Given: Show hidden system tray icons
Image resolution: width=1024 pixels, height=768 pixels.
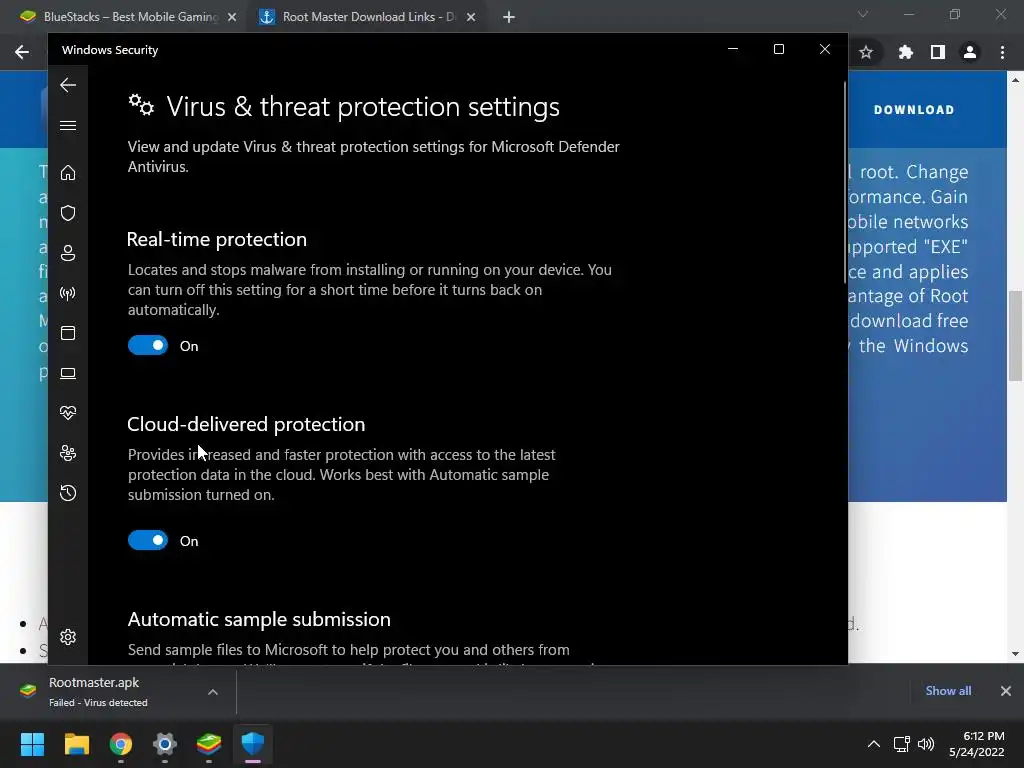Looking at the screenshot, I should point(873,744).
